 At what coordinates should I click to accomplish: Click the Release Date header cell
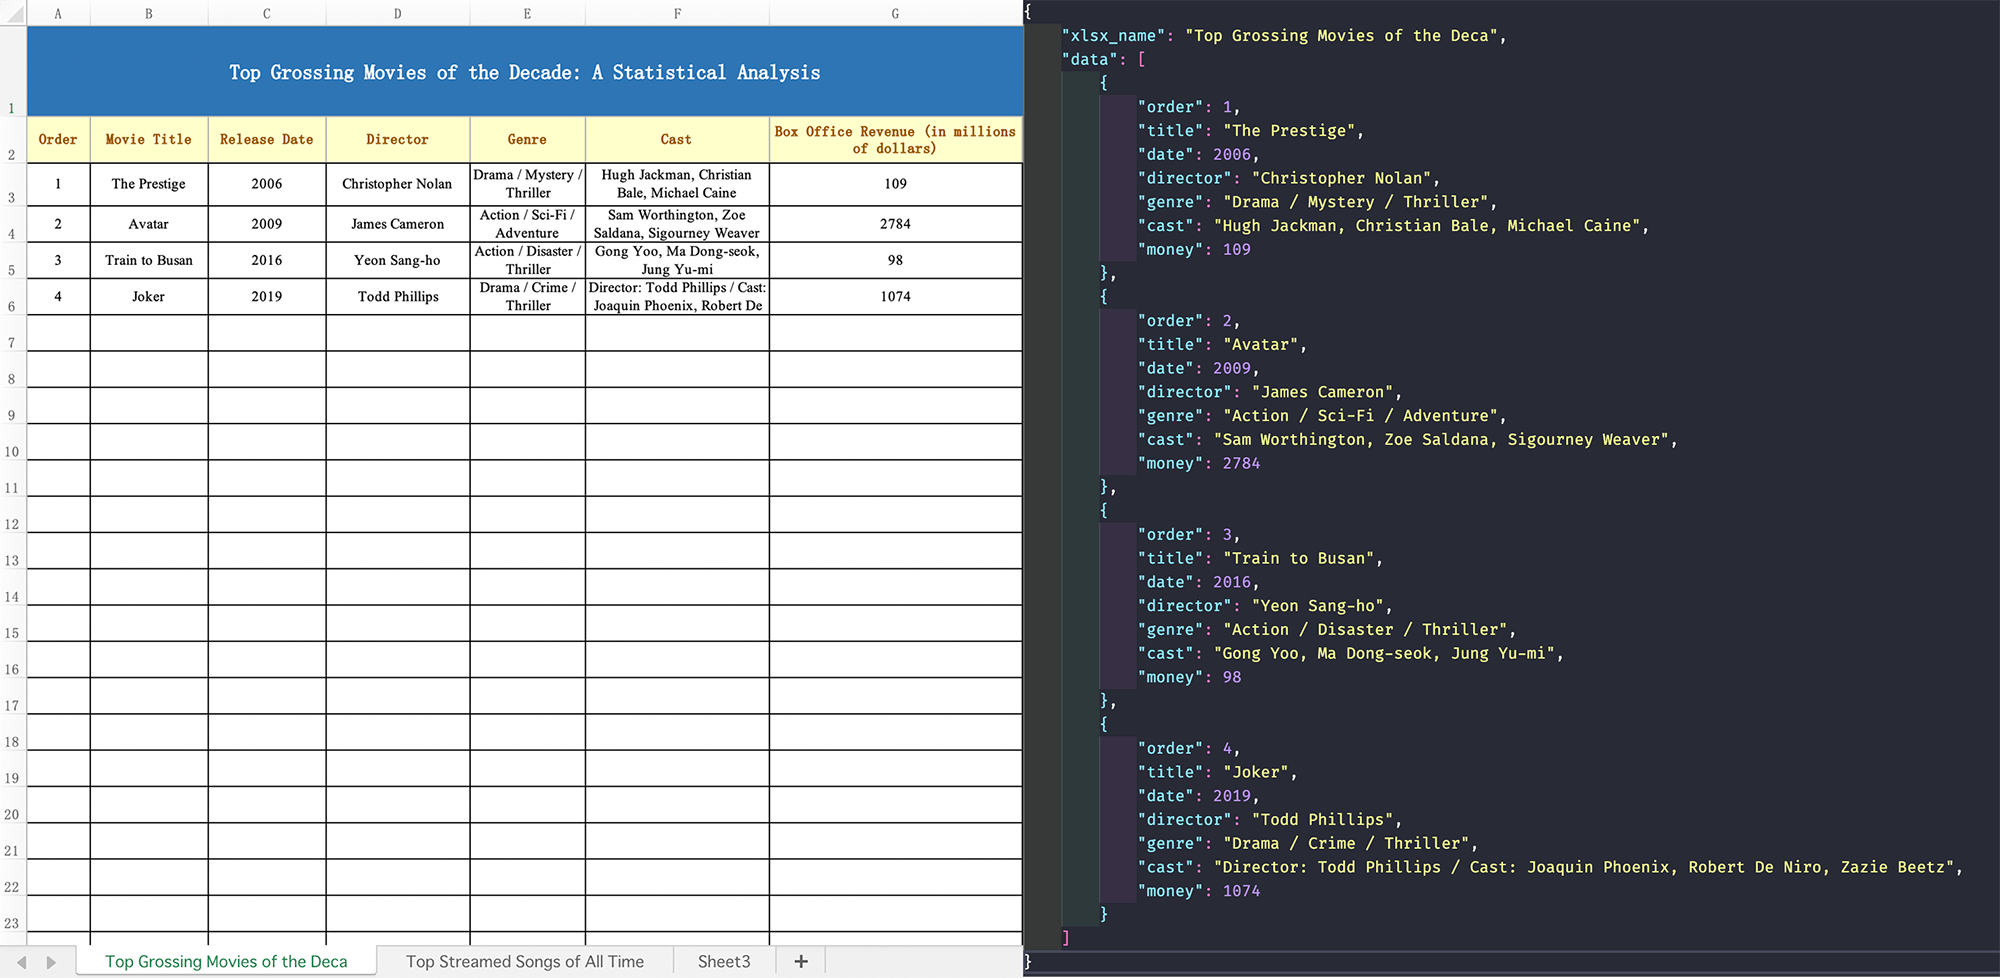pyautogui.click(x=267, y=140)
